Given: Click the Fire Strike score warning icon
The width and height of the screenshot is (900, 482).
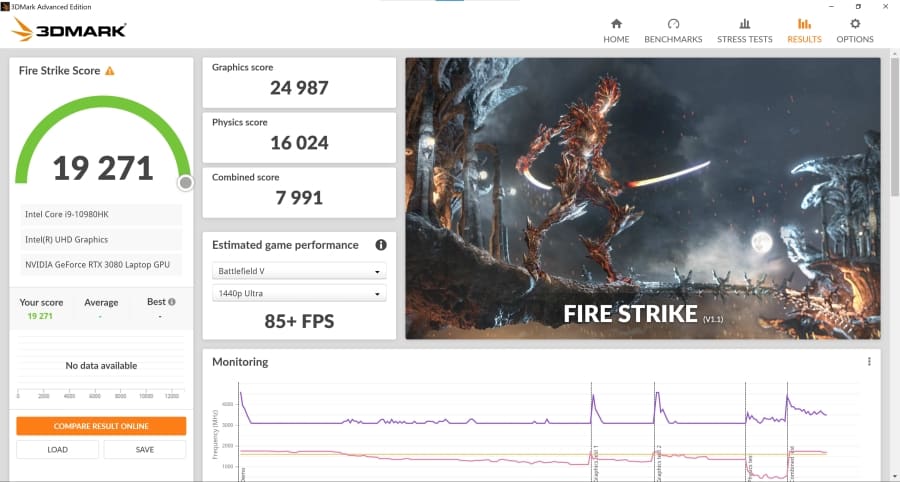Looking at the screenshot, I should (x=110, y=71).
